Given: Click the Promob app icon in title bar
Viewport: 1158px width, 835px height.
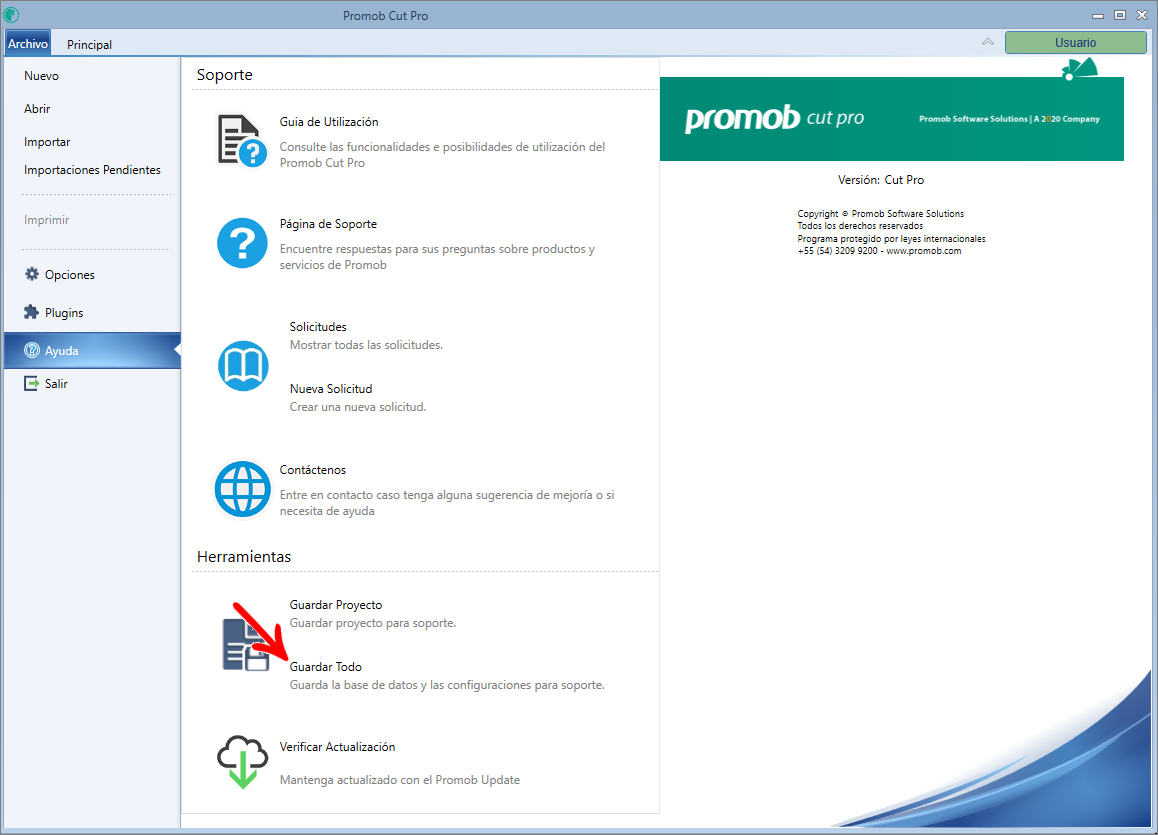Looking at the screenshot, I should pos(11,14).
